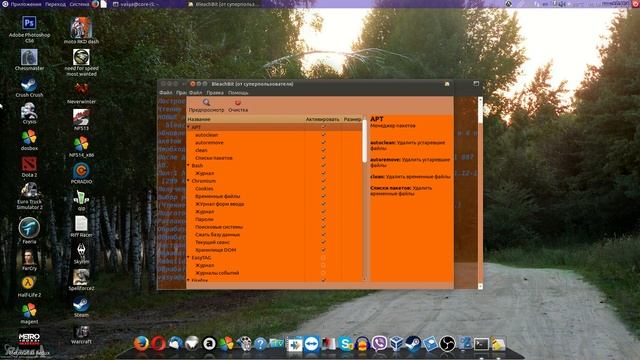Image resolution: width=640 pixels, height=360 pixels.
Task: Toggle the APT clean checkbox
Action: coord(323,150)
